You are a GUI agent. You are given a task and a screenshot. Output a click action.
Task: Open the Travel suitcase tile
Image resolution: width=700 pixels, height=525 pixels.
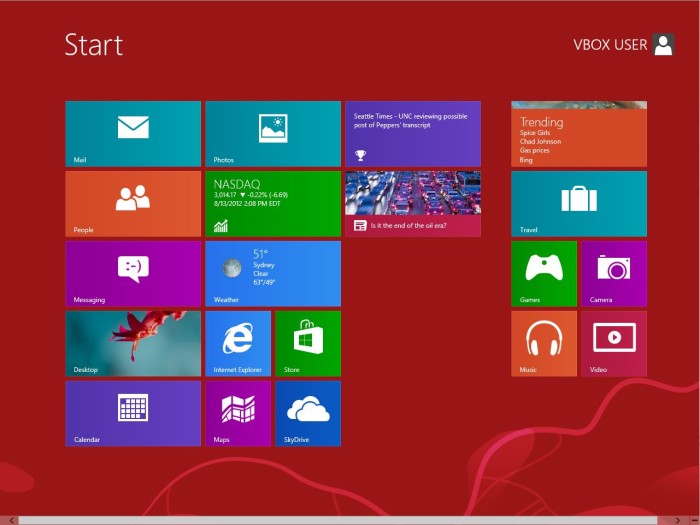click(x=579, y=204)
